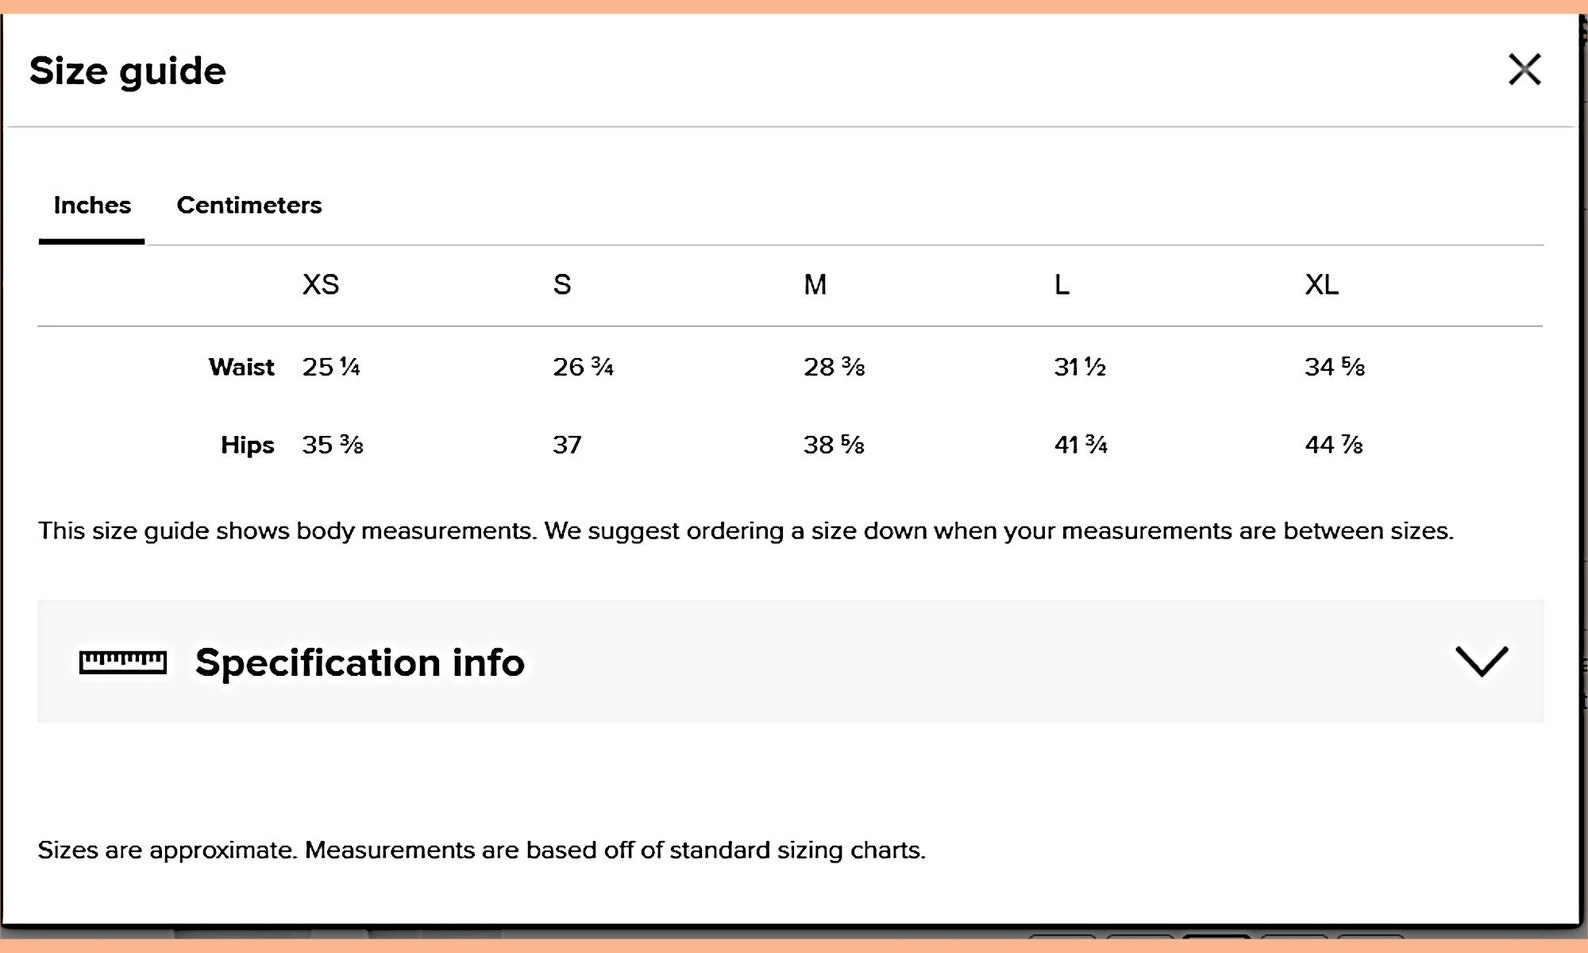The width and height of the screenshot is (1588, 953).
Task: Click the XS waist value 25 ¼
Action: click(x=331, y=367)
